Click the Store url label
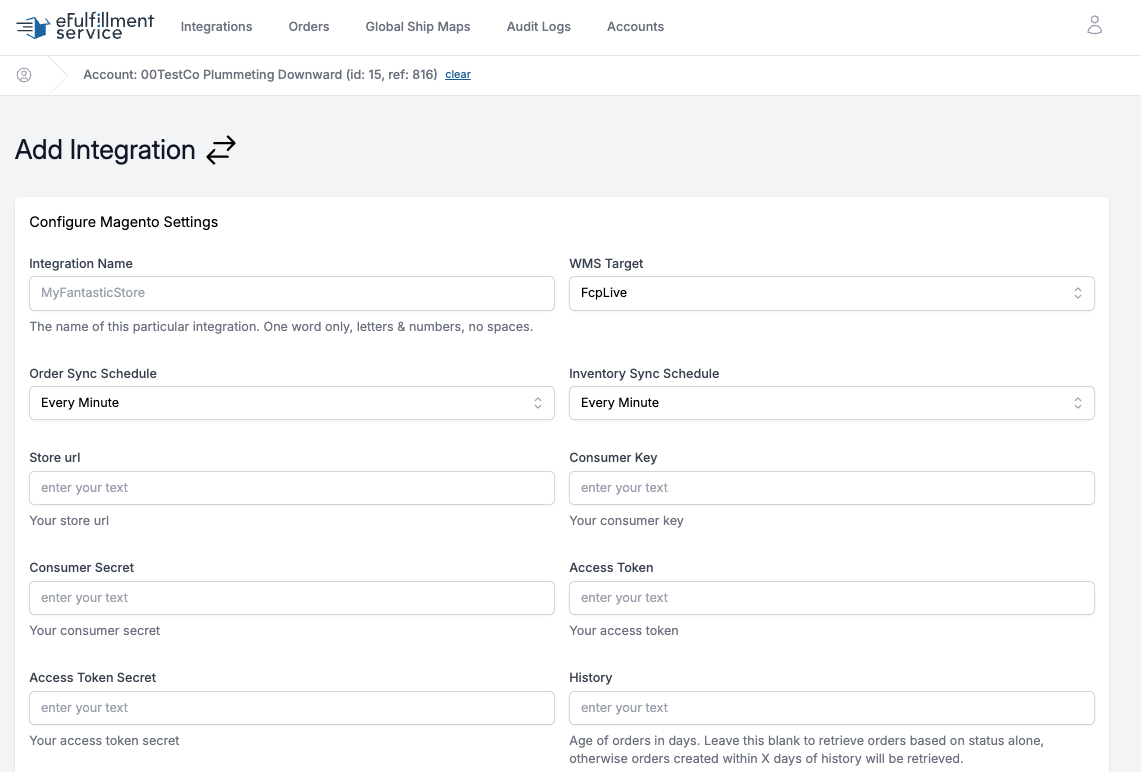1141x772 pixels. [55, 458]
